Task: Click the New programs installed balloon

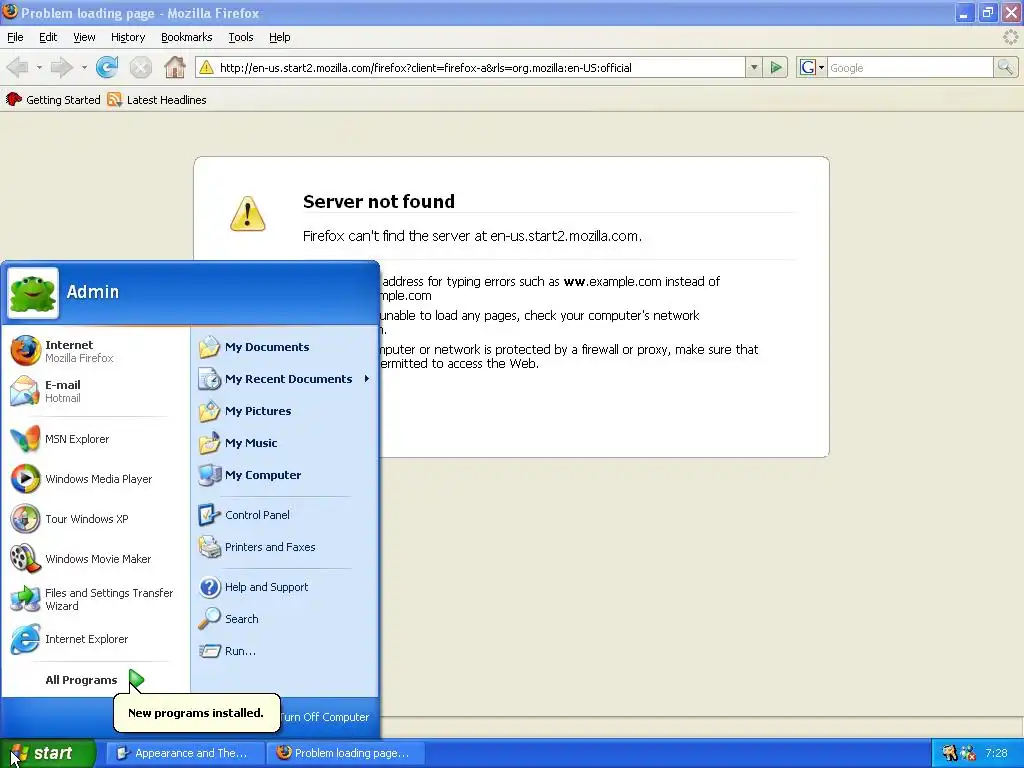Action: tap(197, 712)
